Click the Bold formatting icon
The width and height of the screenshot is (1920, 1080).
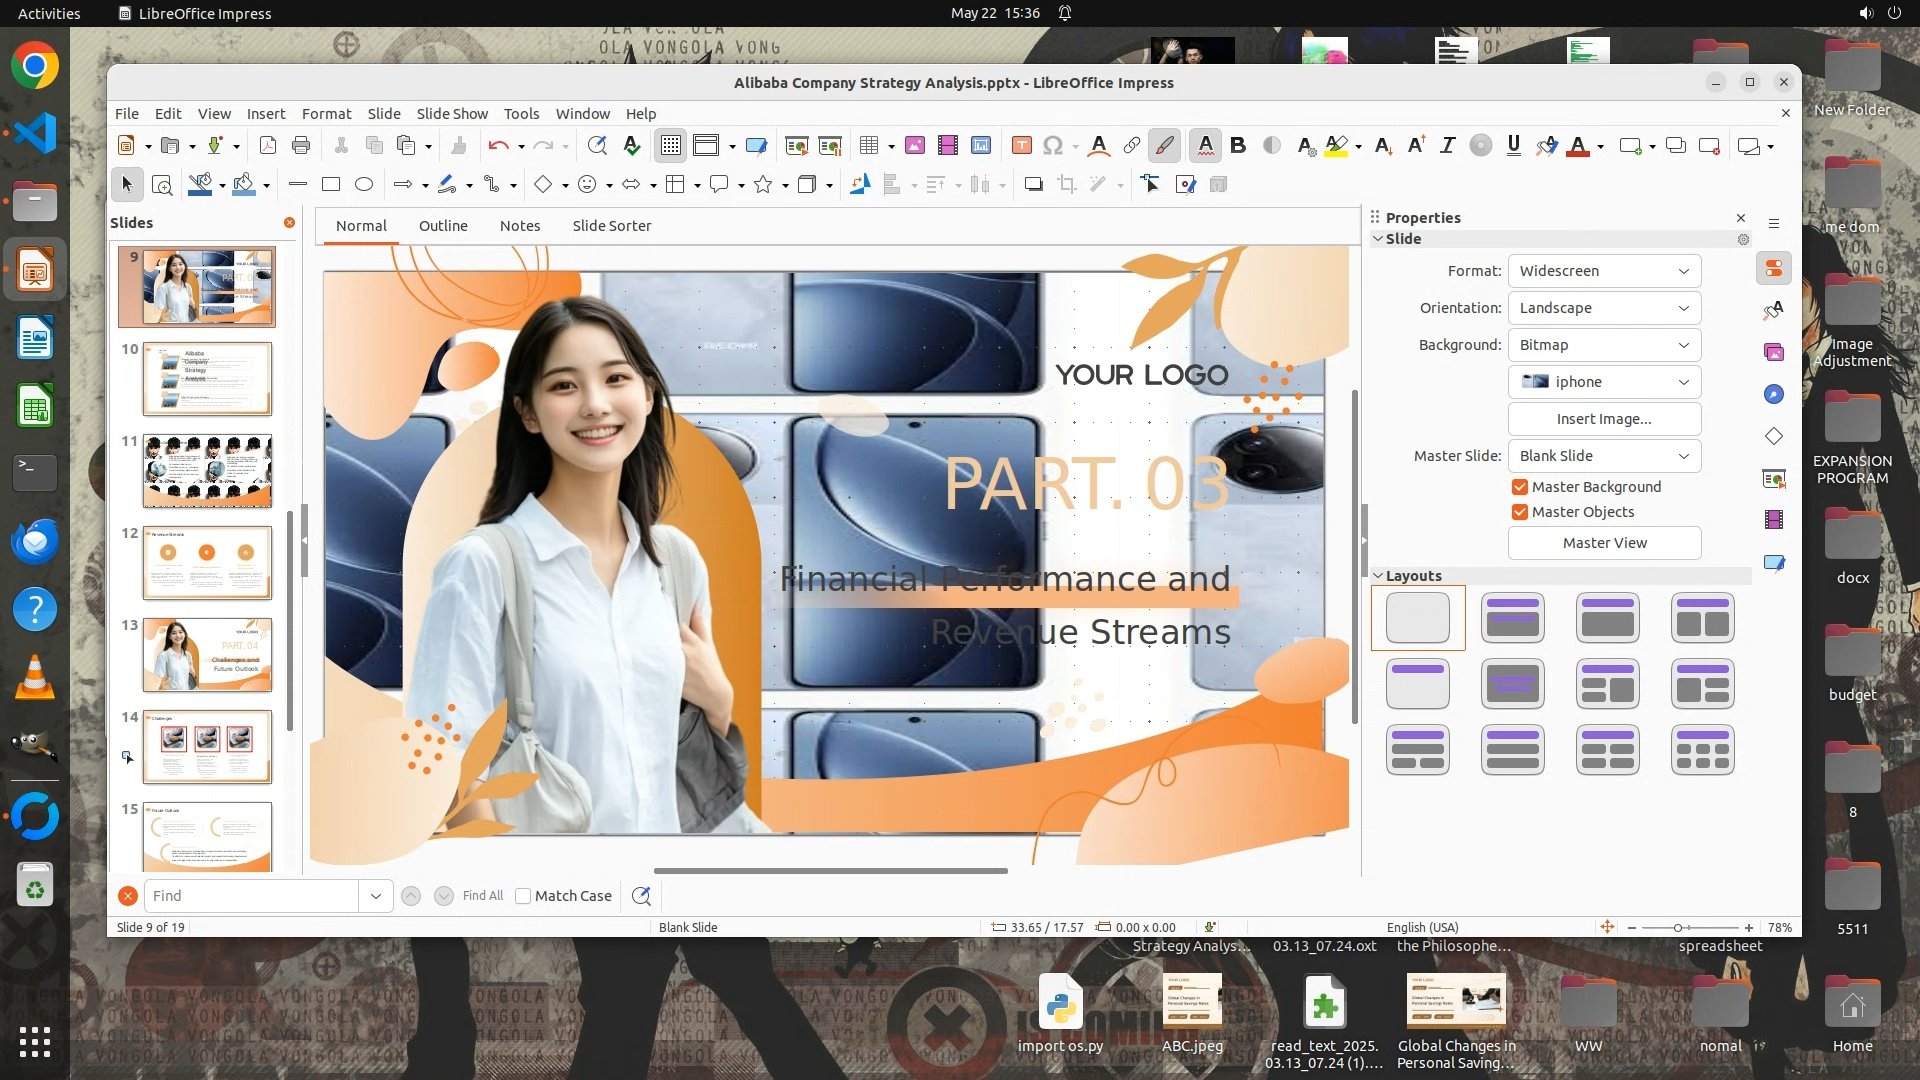click(1238, 146)
